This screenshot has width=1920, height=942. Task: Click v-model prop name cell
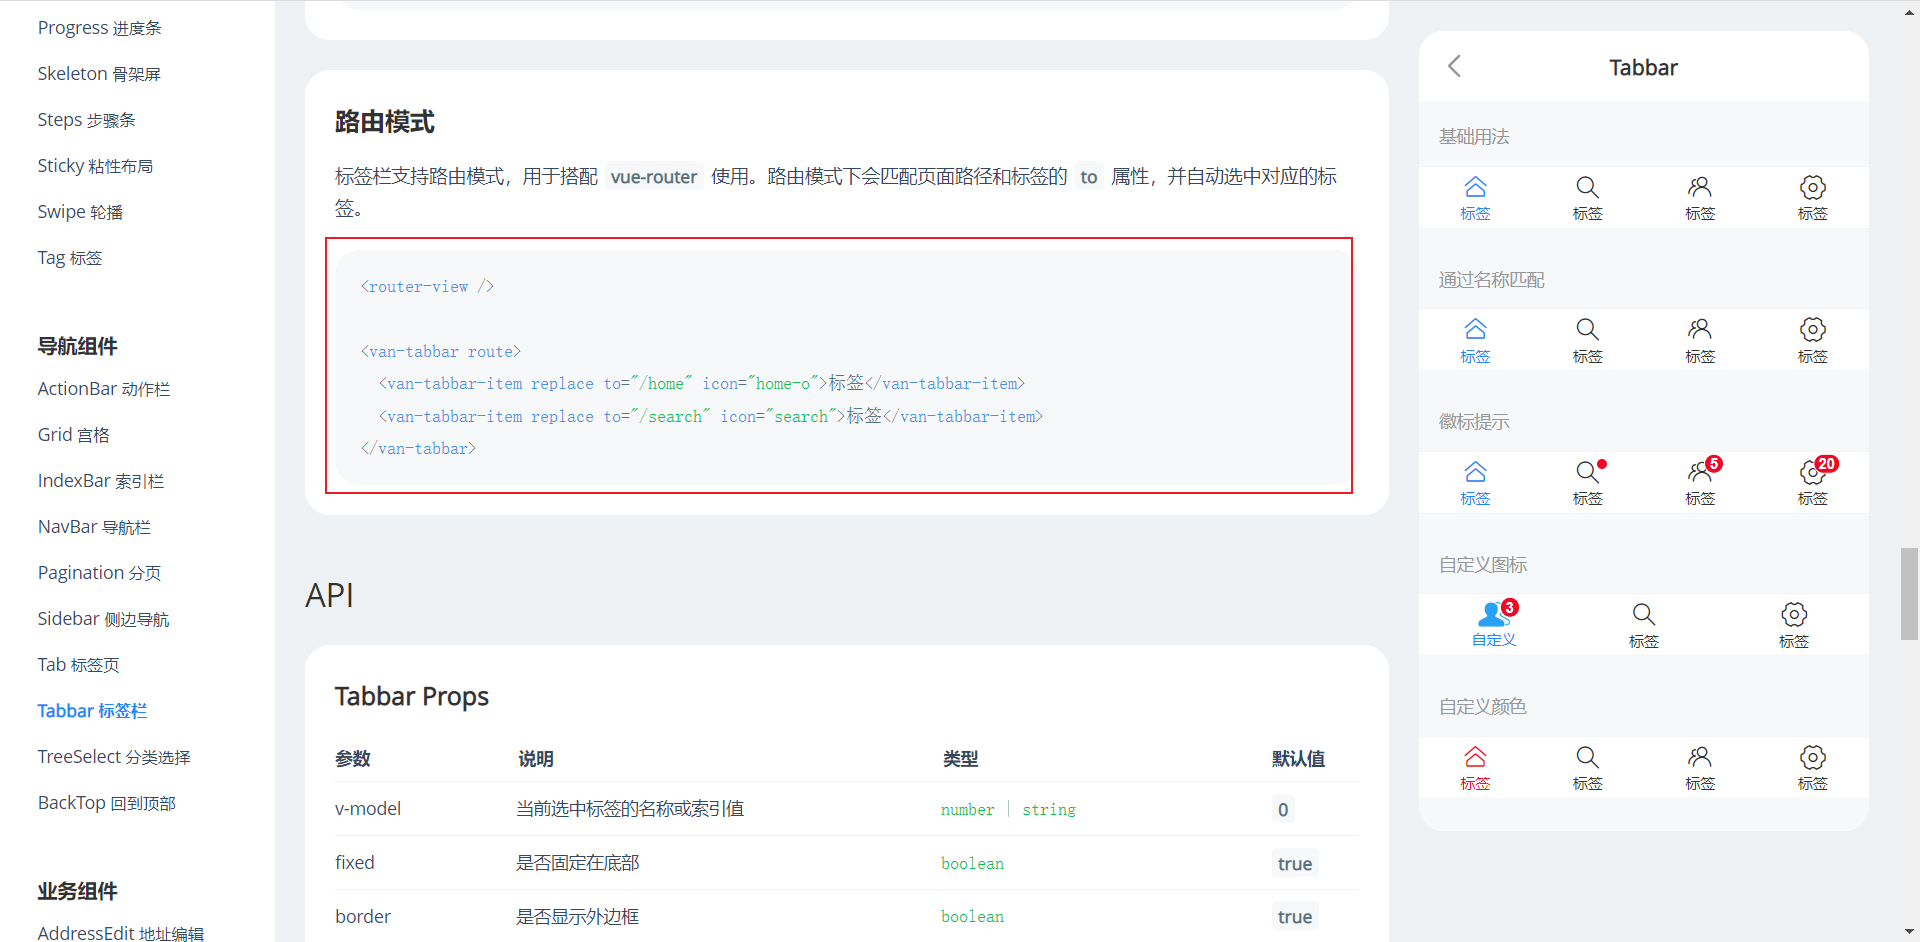[368, 808]
